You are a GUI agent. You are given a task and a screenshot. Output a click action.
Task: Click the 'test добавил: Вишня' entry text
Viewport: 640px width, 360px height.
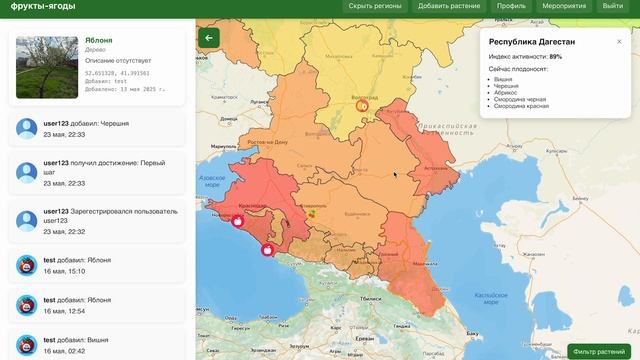point(76,340)
